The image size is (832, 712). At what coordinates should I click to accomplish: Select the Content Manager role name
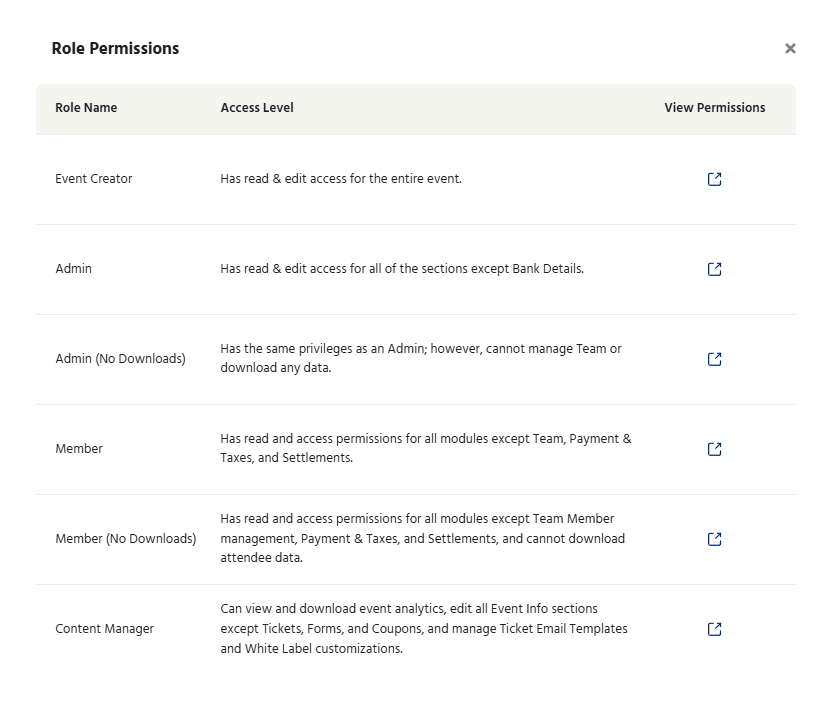pyautogui.click(x=105, y=629)
